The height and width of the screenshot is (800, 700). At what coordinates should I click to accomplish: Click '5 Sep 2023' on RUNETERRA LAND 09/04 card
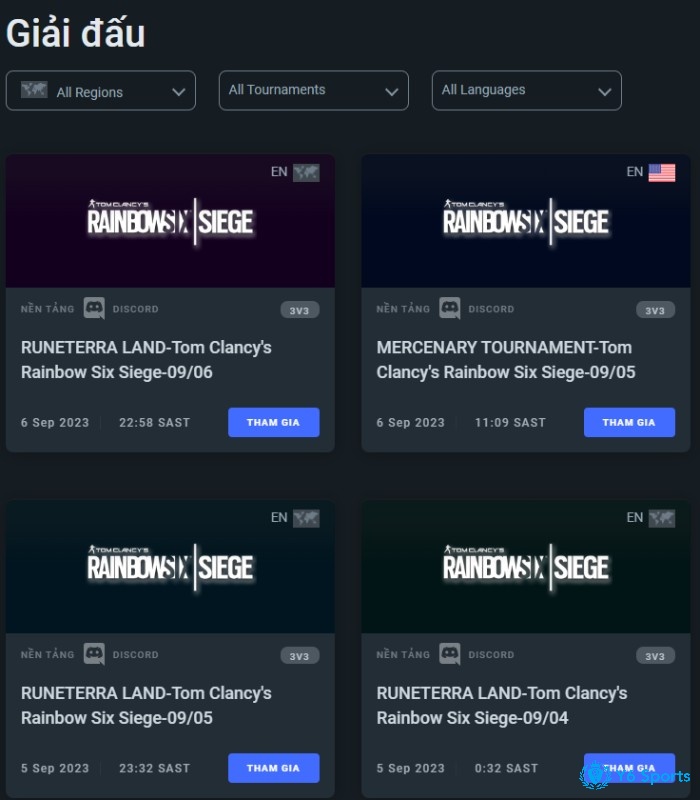(x=411, y=768)
